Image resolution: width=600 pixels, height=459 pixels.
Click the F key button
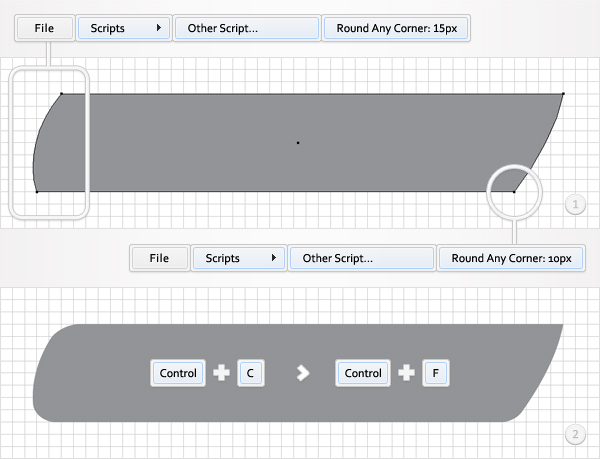coord(435,373)
